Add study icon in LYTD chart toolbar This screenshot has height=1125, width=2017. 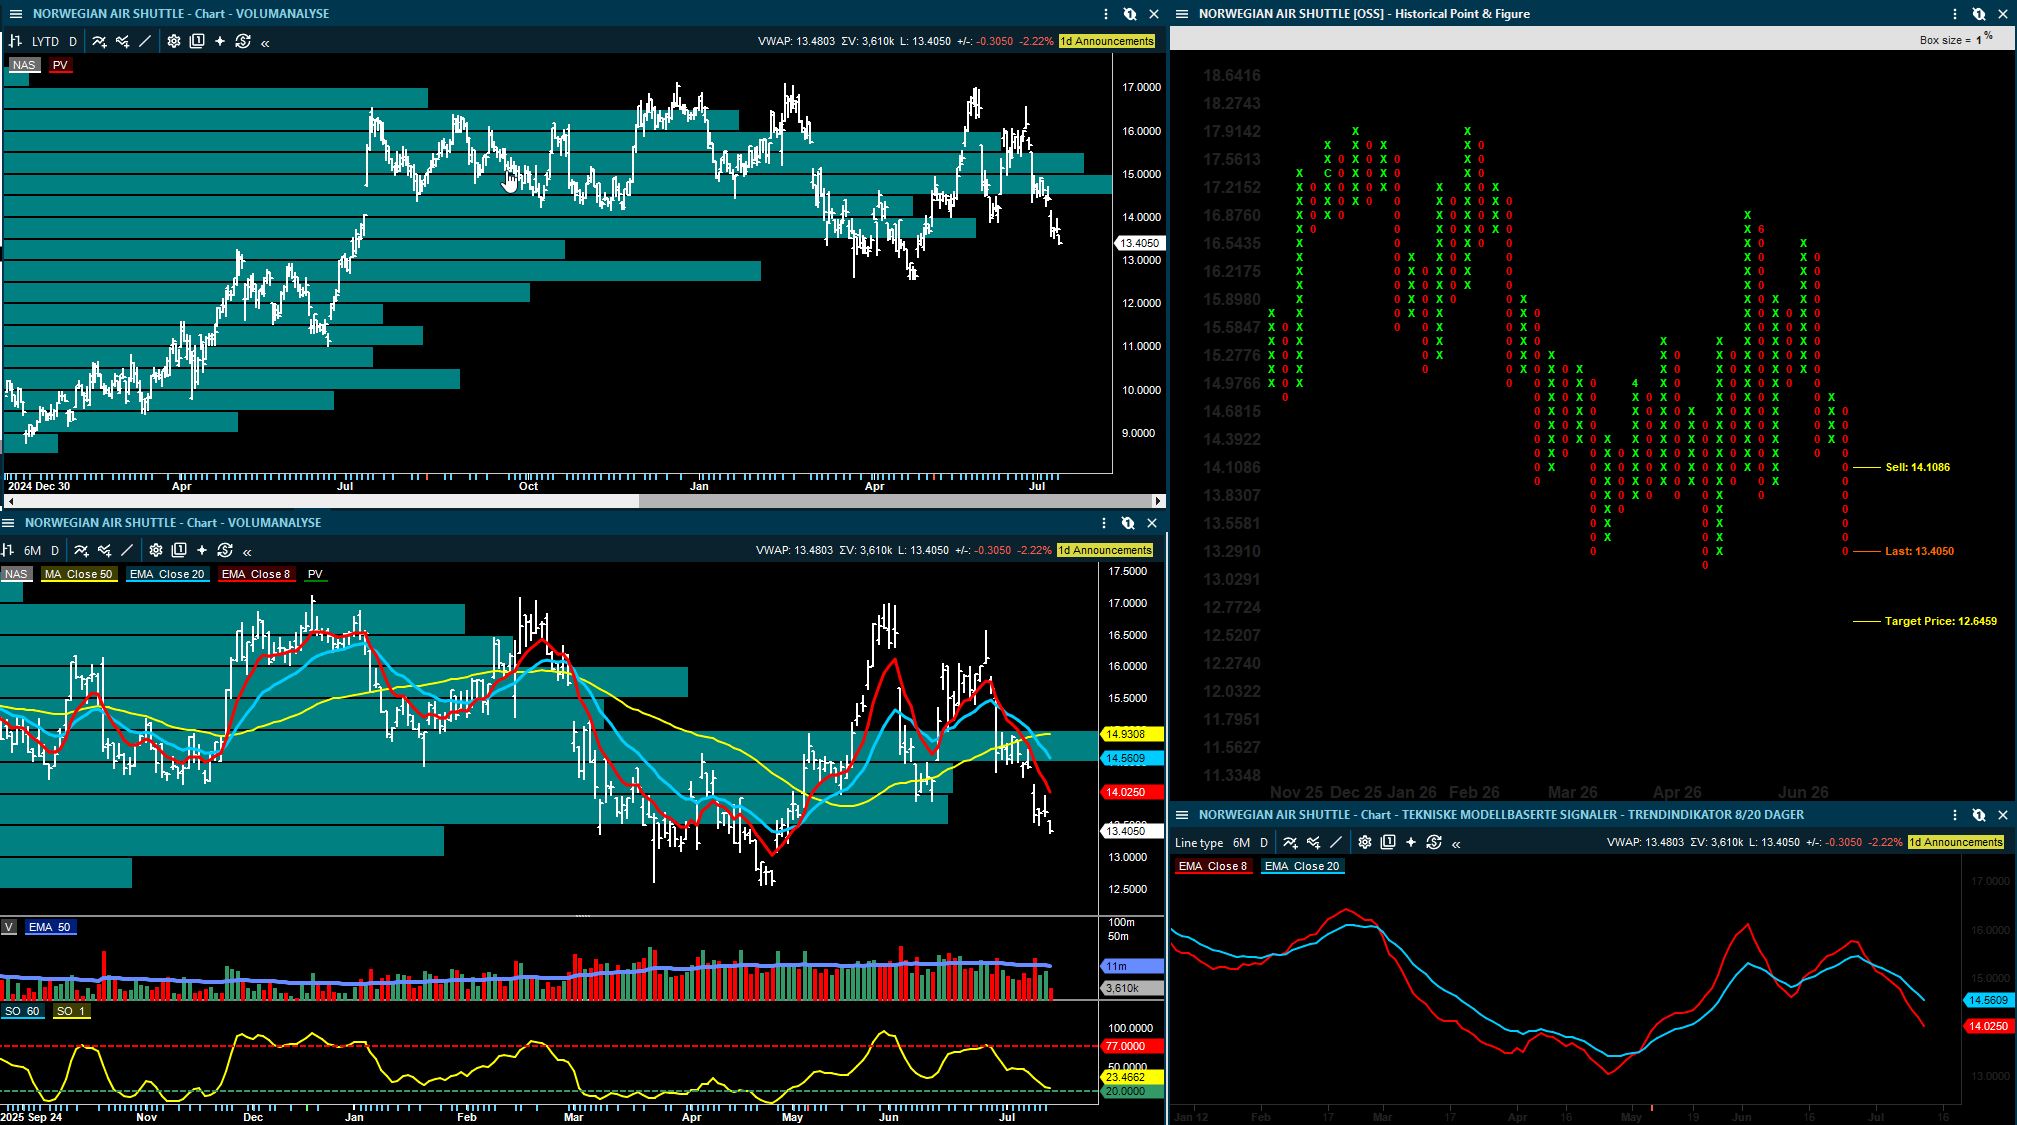pos(99,41)
